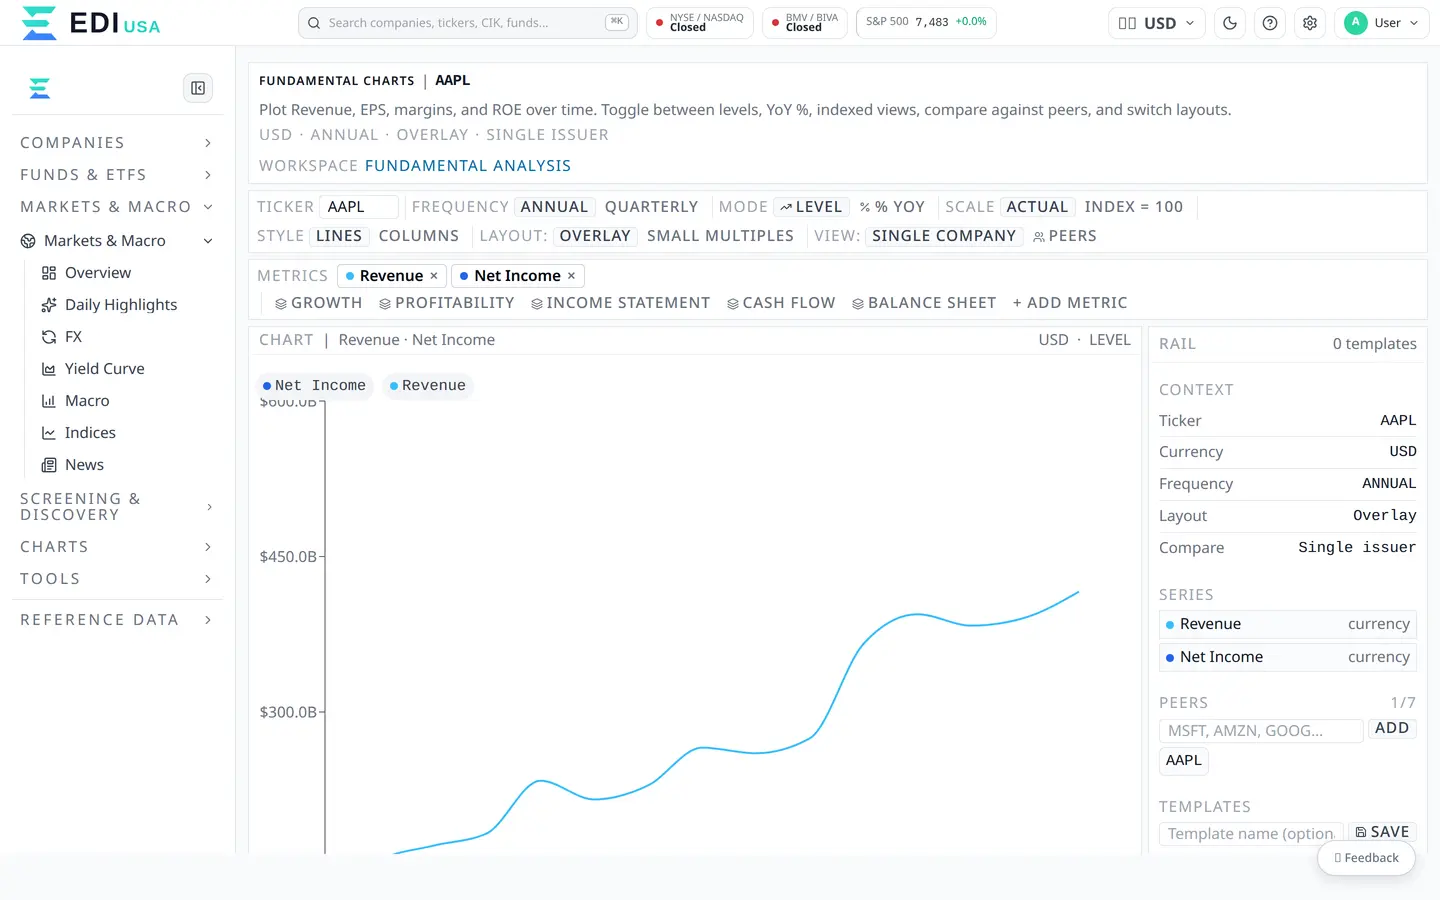Viewport: 1440px width, 900px height.
Task: Click the Net Income legend dot
Action: [266, 386]
